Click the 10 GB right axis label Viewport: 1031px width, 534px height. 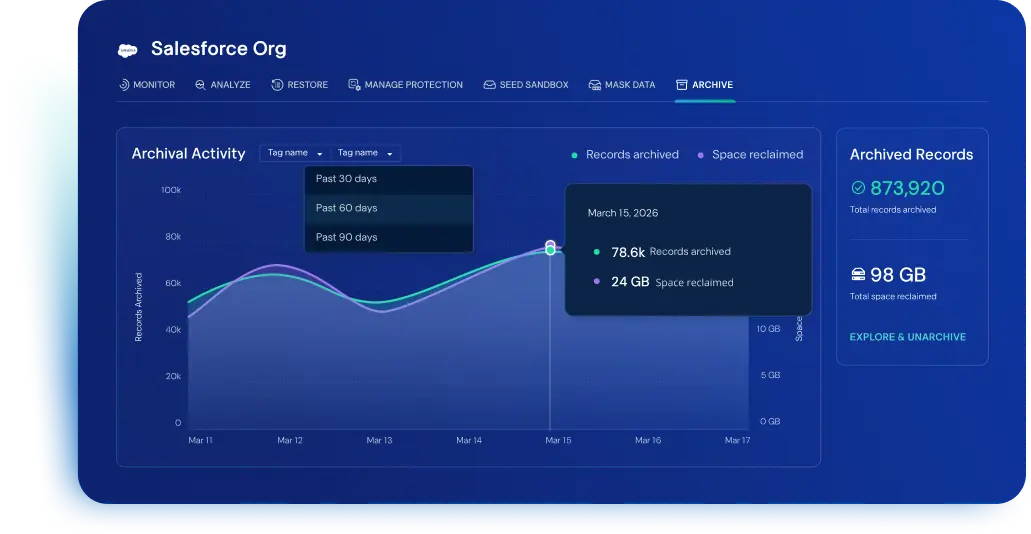(x=769, y=329)
